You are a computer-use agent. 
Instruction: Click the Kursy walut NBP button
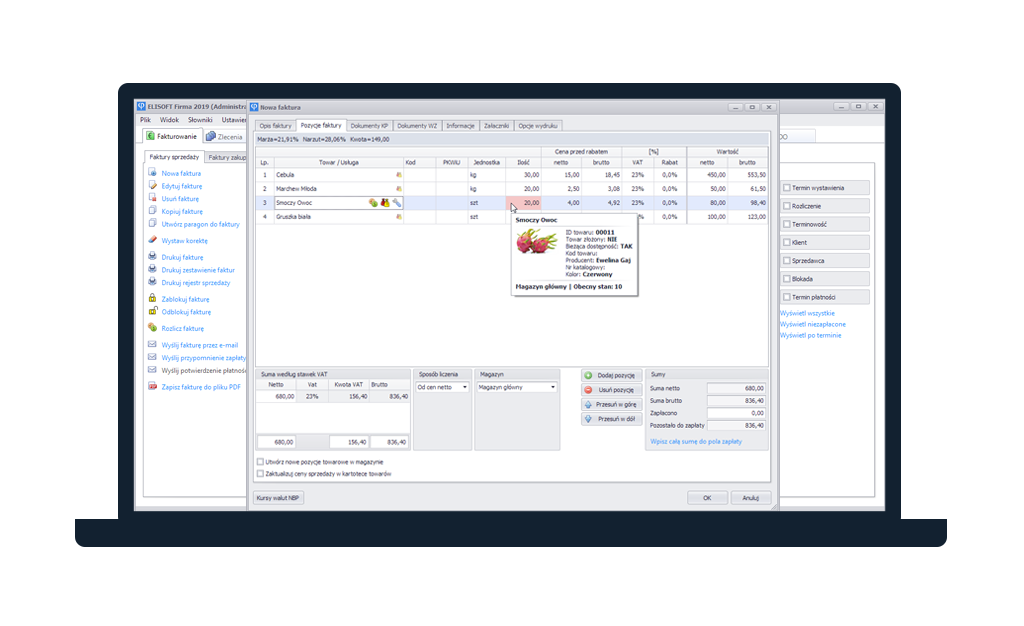(x=278, y=497)
